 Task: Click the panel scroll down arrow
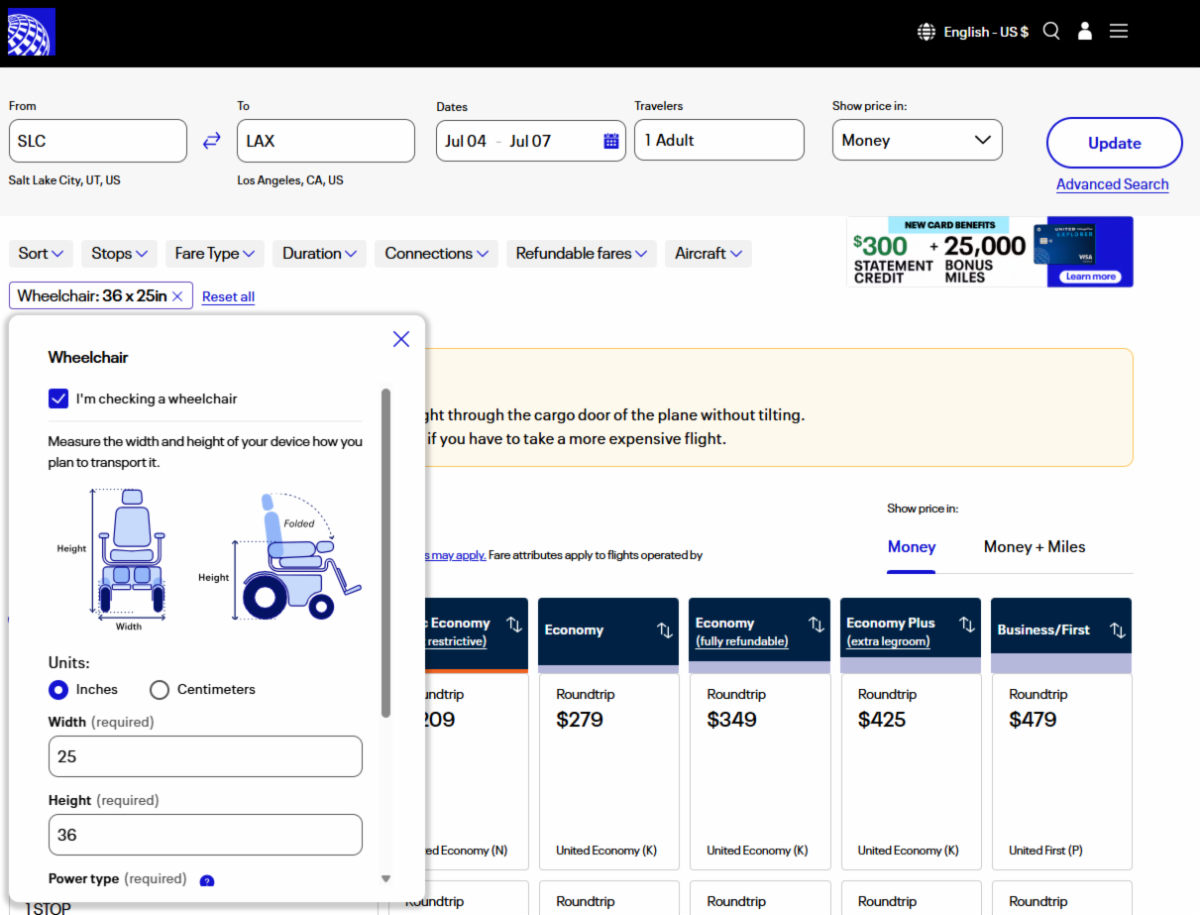tap(386, 879)
